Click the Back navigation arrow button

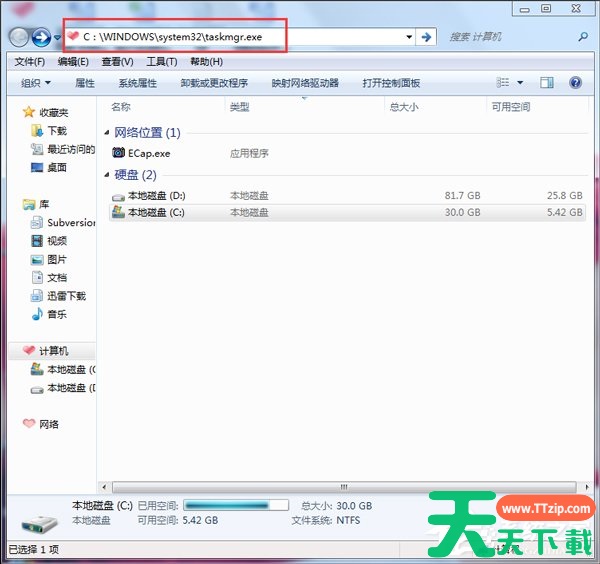(19, 37)
